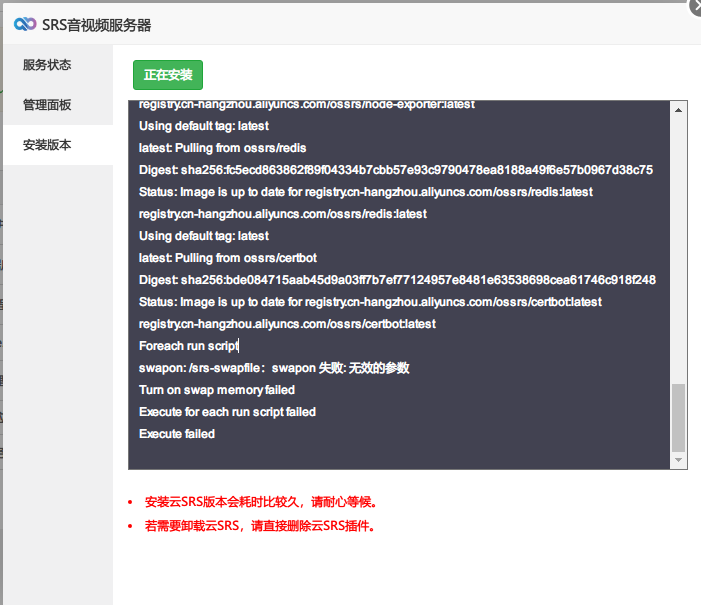Click first 'Using default tag: latest' line

(204, 126)
